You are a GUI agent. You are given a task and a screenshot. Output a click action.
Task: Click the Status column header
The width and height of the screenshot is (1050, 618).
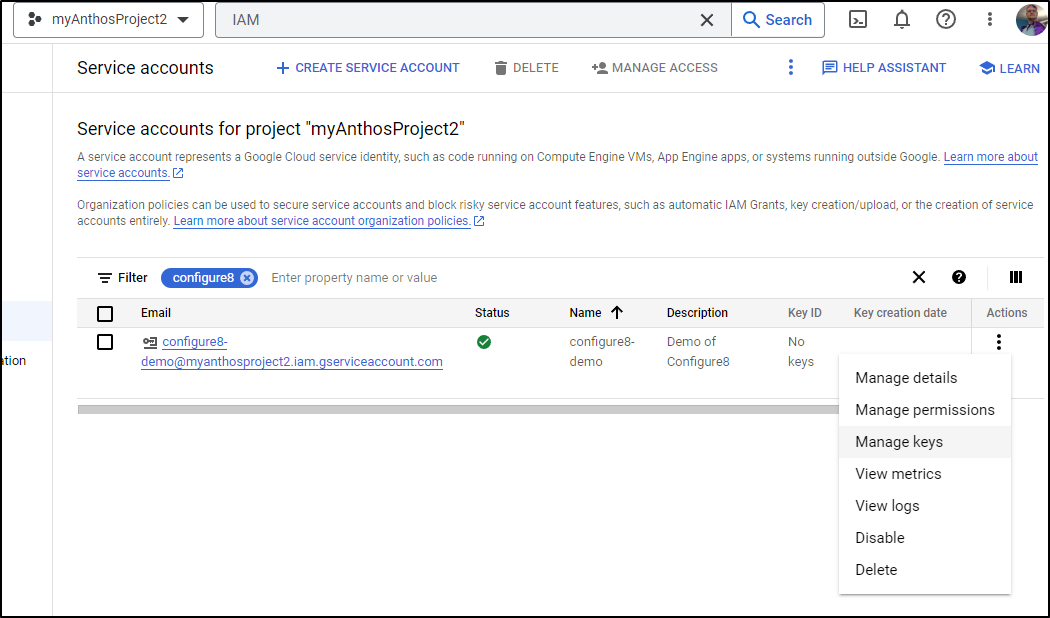(492, 313)
